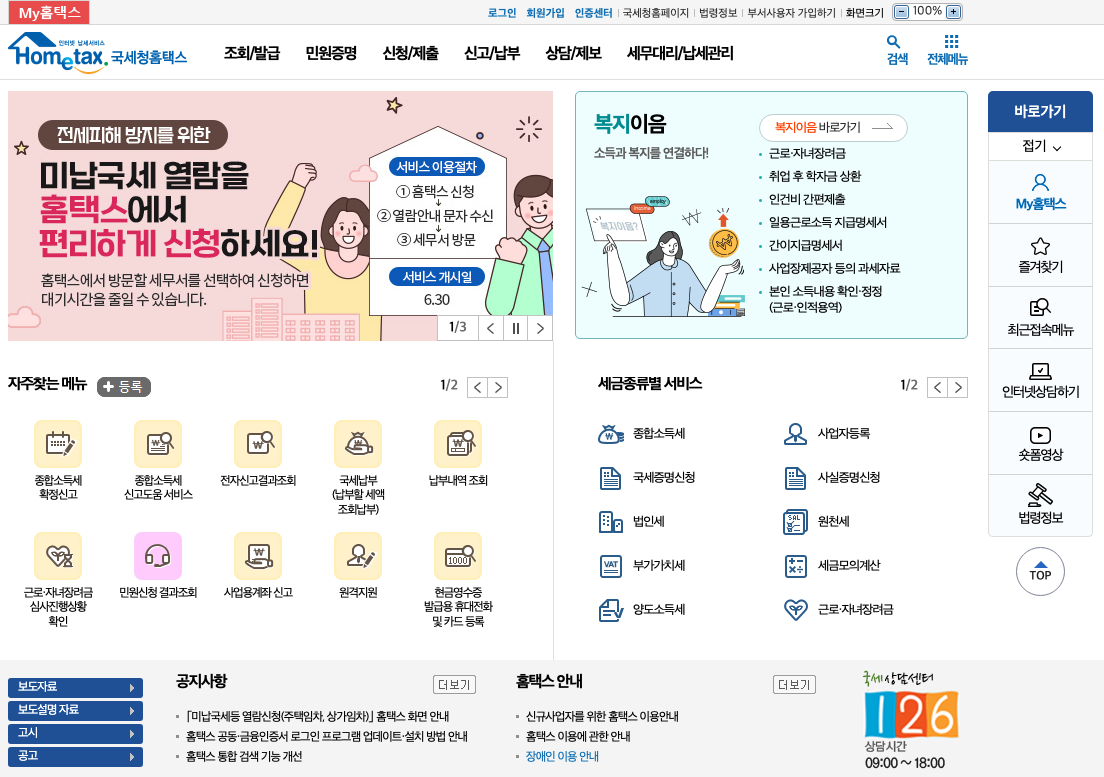Go to next 자주찾는 메뉴 page

[x=498, y=387]
